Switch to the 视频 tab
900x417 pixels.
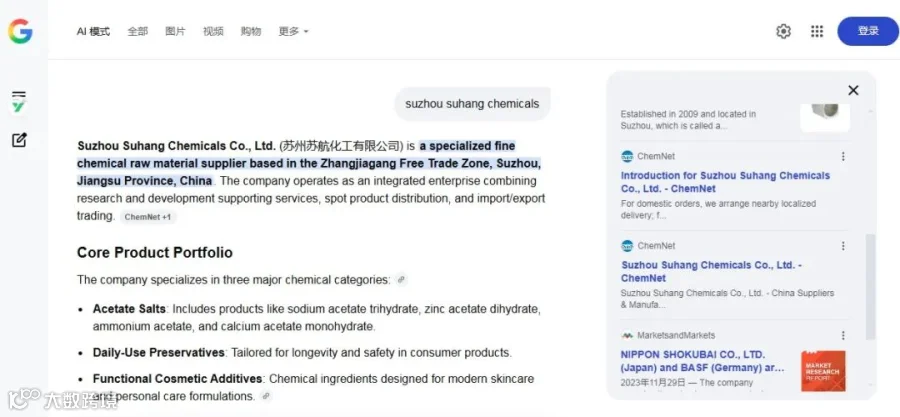pyautogui.click(x=213, y=31)
